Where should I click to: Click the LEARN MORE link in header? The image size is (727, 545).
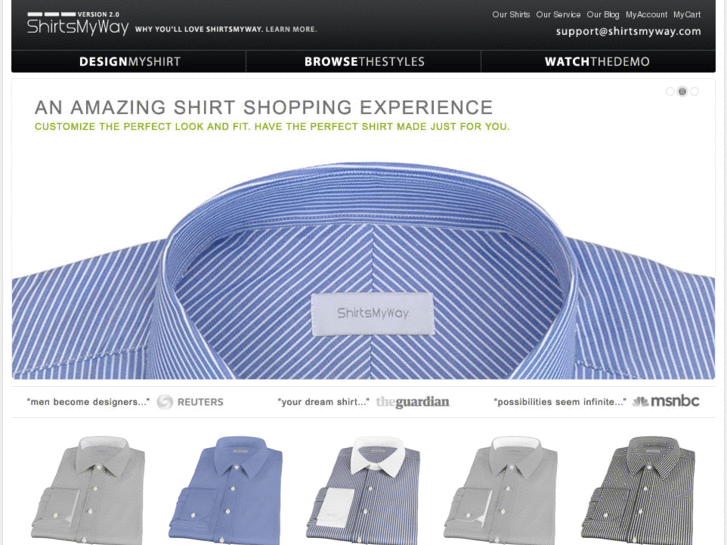tap(291, 29)
